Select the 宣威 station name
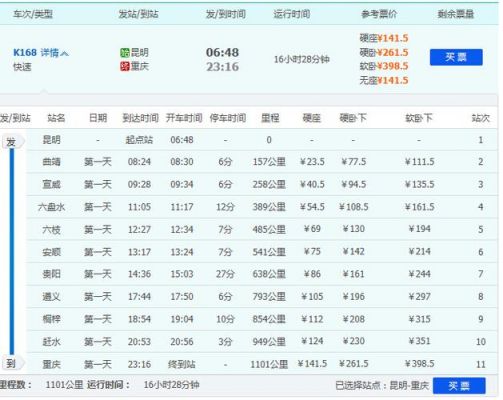Image resolution: width=503 pixels, height=400 pixels. (52, 184)
